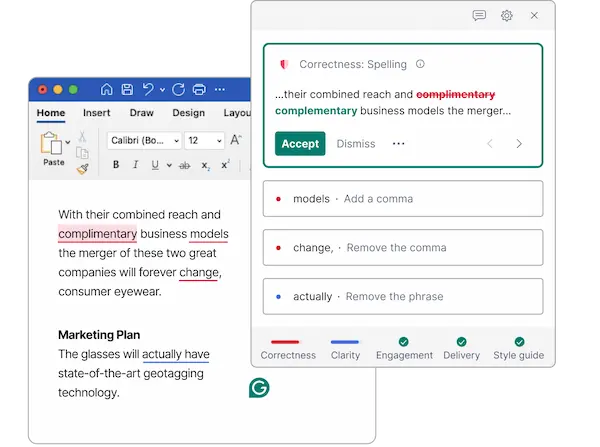
Task: Expand the models Add a comma suggestion
Action: click(403, 199)
